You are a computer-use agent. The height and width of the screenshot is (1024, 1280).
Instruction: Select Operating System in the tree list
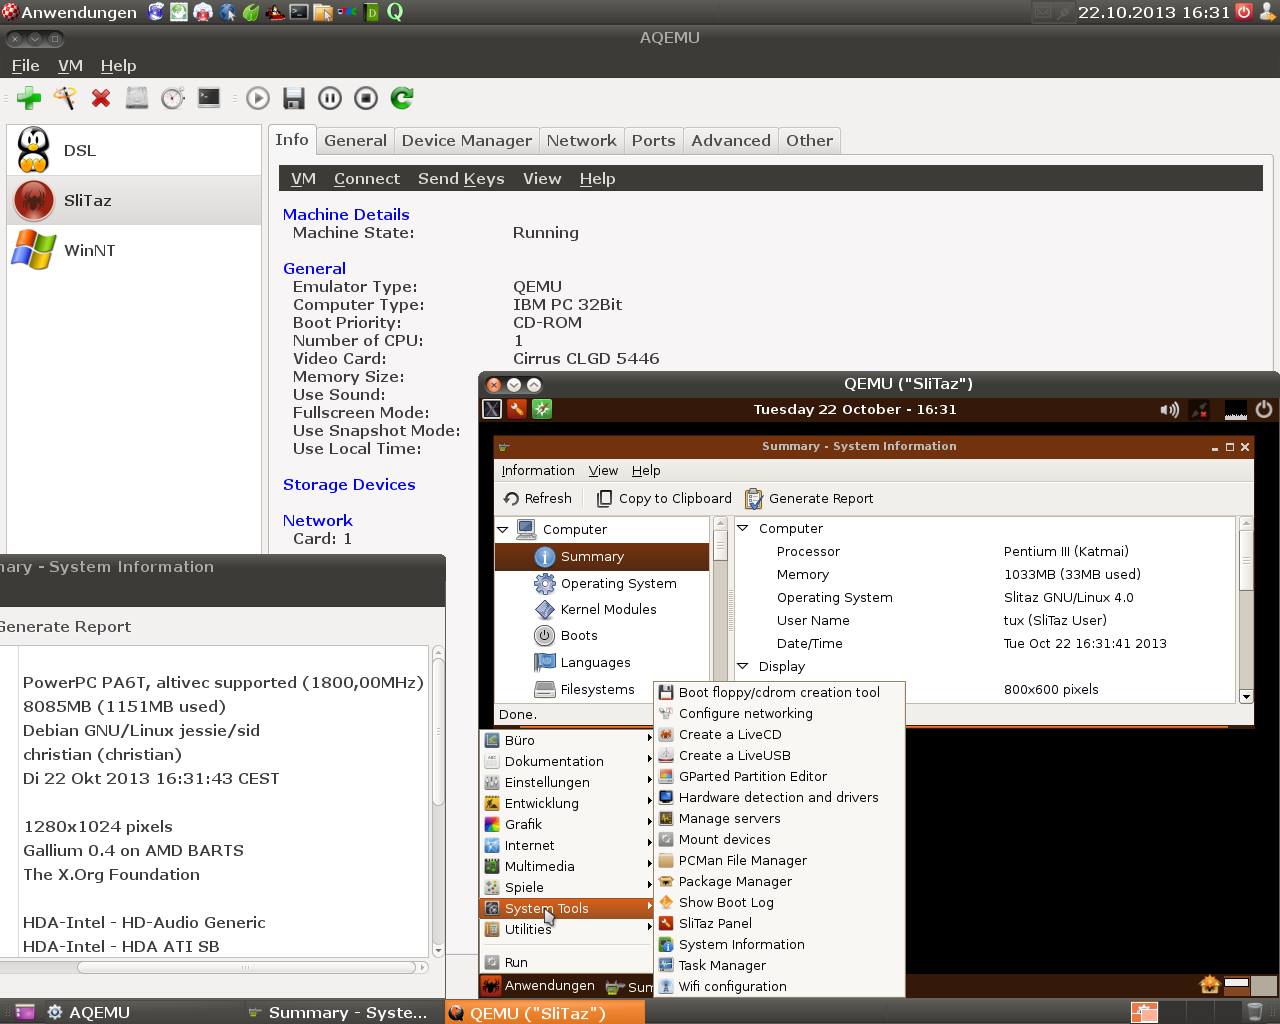[x=617, y=583]
